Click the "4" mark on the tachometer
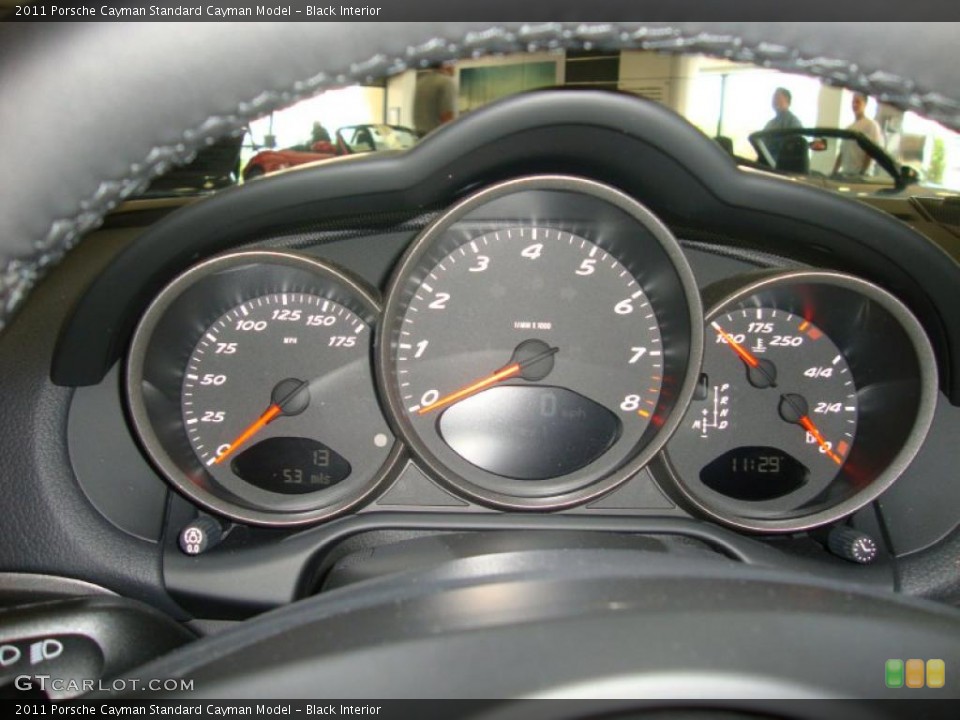 531,251
